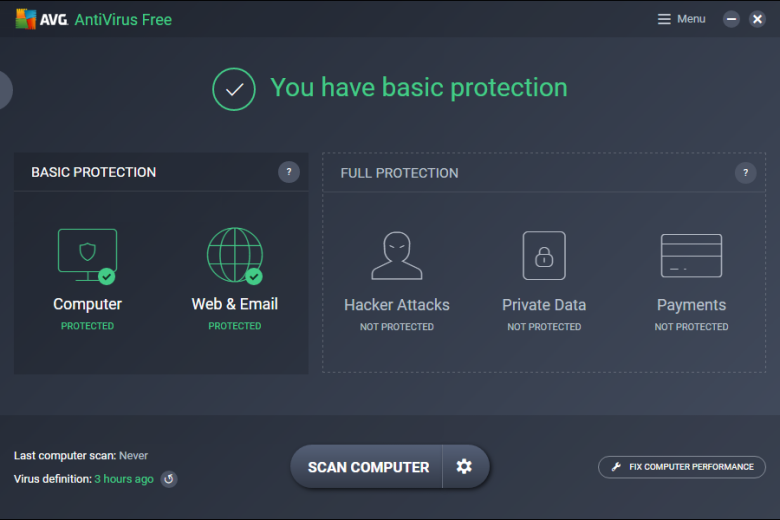The height and width of the screenshot is (520, 780).
Task: Open the Web & Email globe icon
Action: point(234,255)
